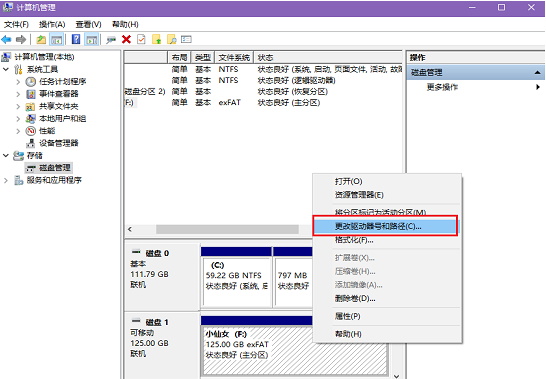This screenshot has height=379, width=546.
Task: Choose 格式化(F)... in the context menu
Action: pos(354,240)
